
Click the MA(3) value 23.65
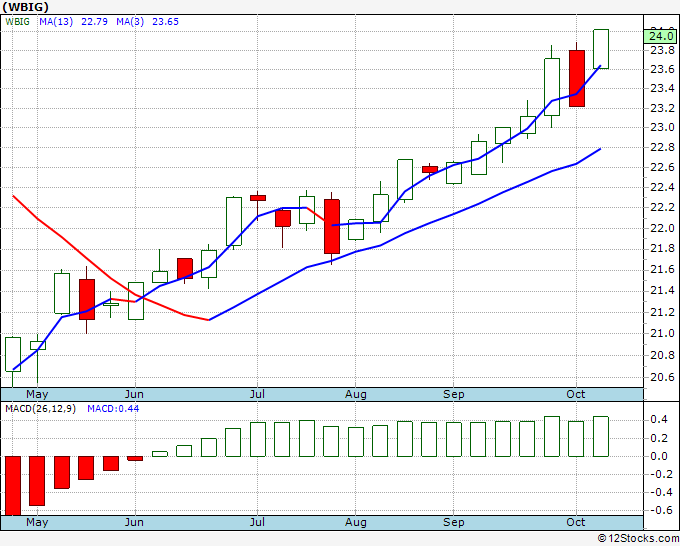tap(165, 22)
